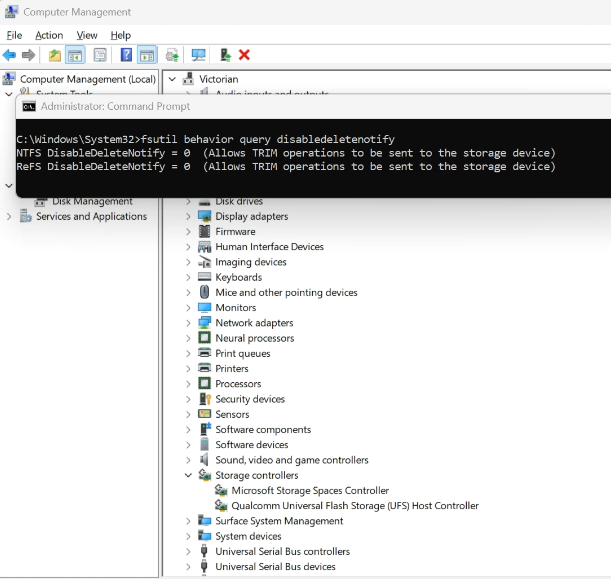Open the View menu
The image size is (611, 579).
click(87, 35)
